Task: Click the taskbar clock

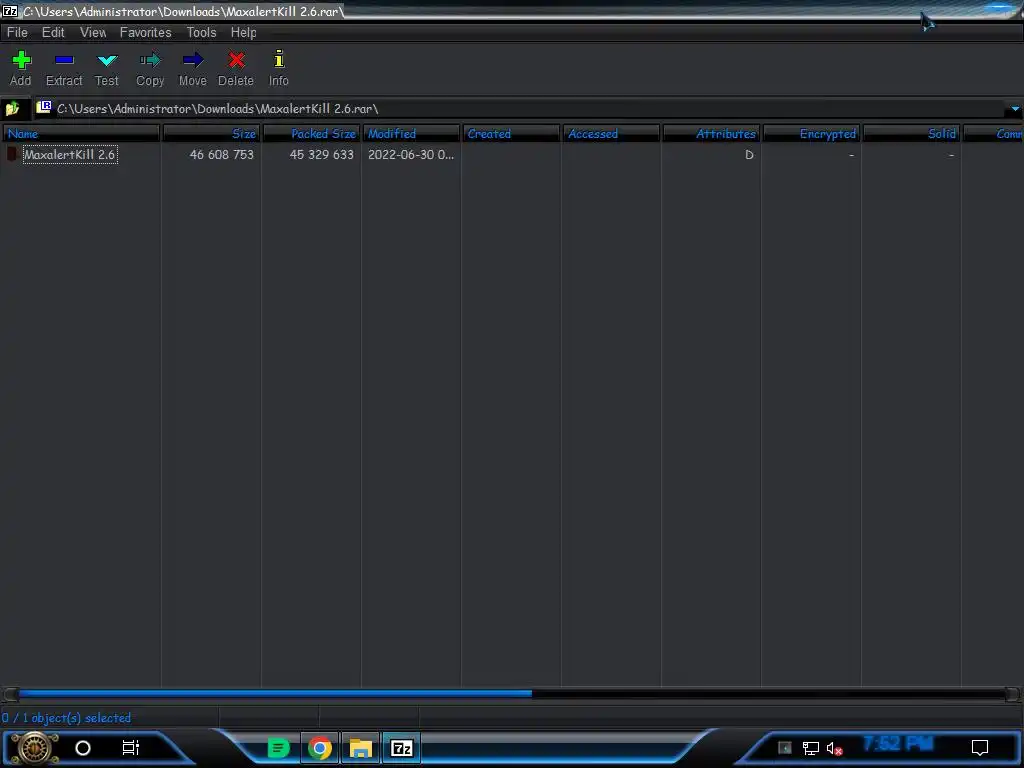Action: 898,744
